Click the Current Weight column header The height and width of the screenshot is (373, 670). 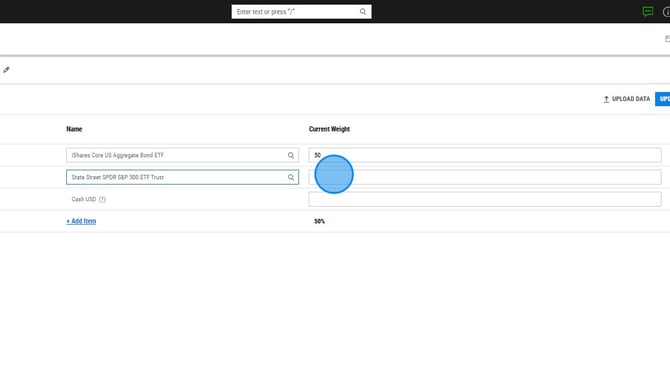click(x=329, y=129)
